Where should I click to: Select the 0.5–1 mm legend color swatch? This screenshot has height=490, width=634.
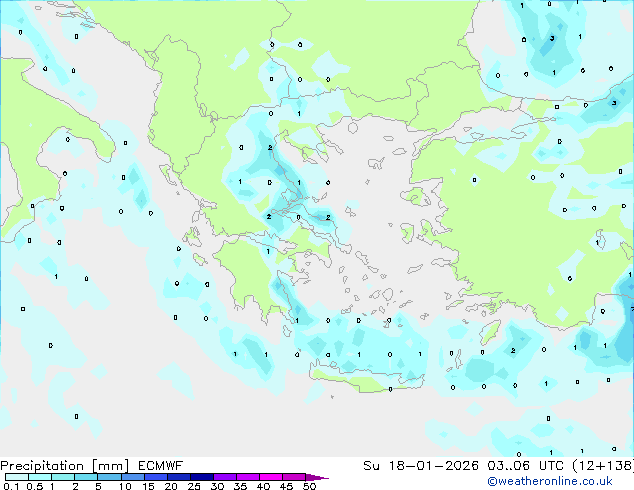click(x=40, y=477)
